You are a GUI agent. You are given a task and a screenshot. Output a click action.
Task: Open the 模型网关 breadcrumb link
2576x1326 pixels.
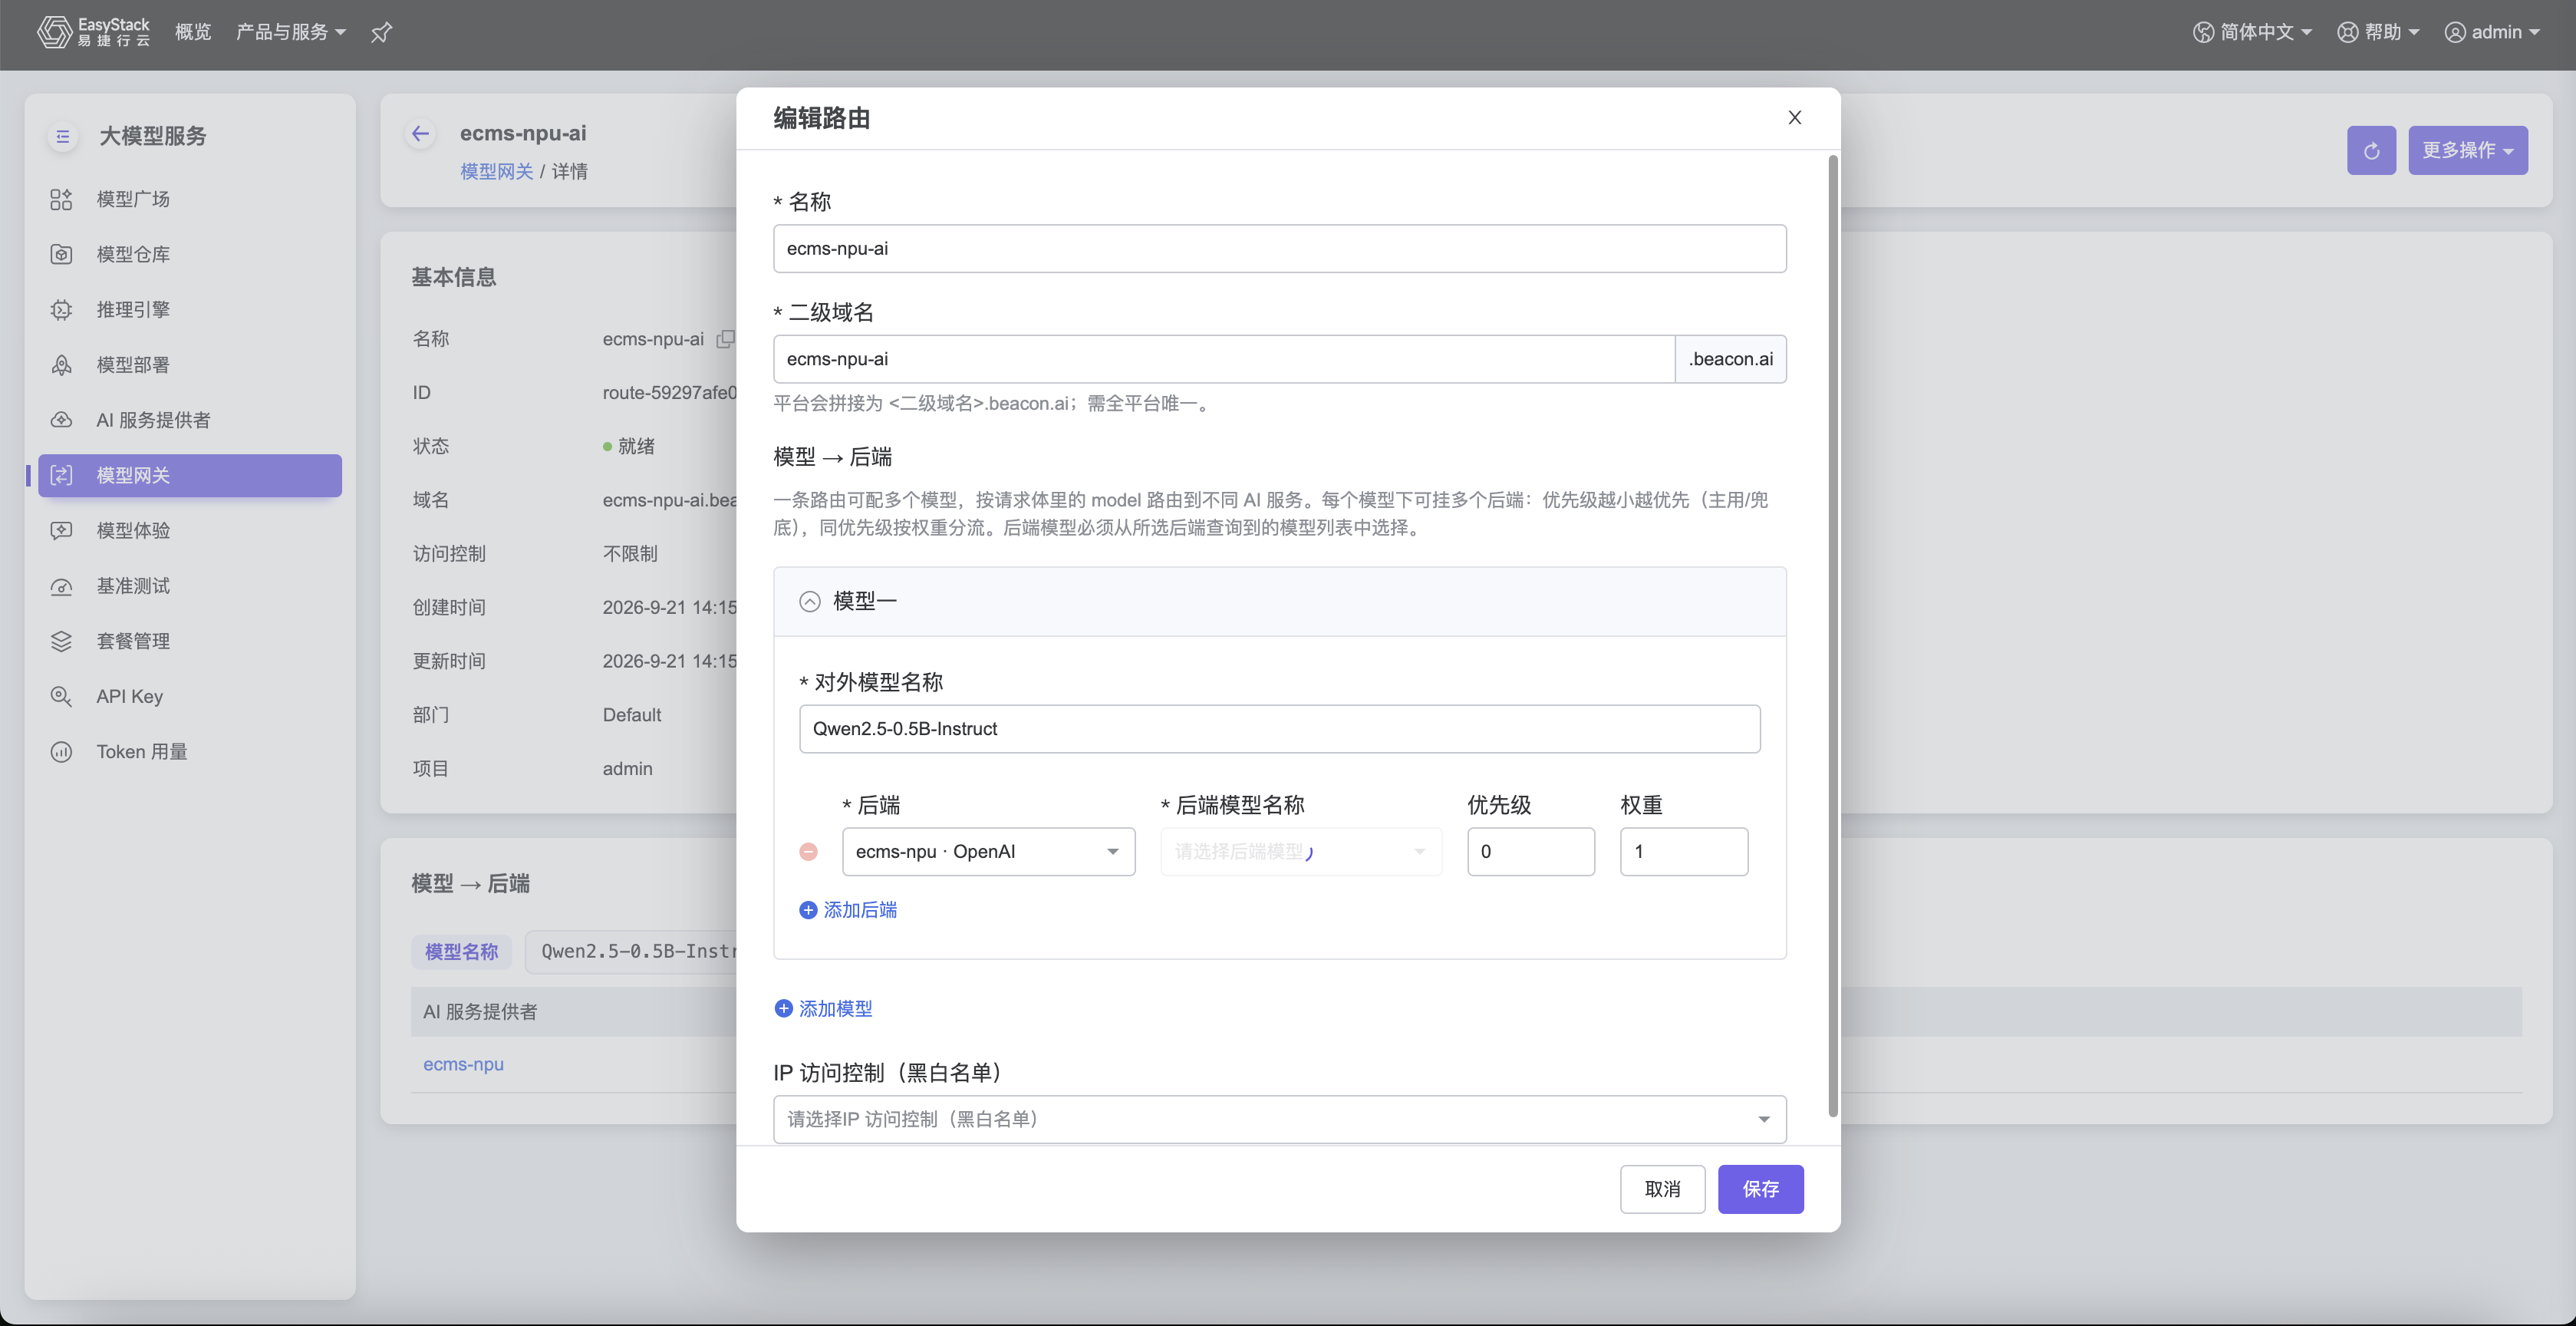click(x=496, y=172)
